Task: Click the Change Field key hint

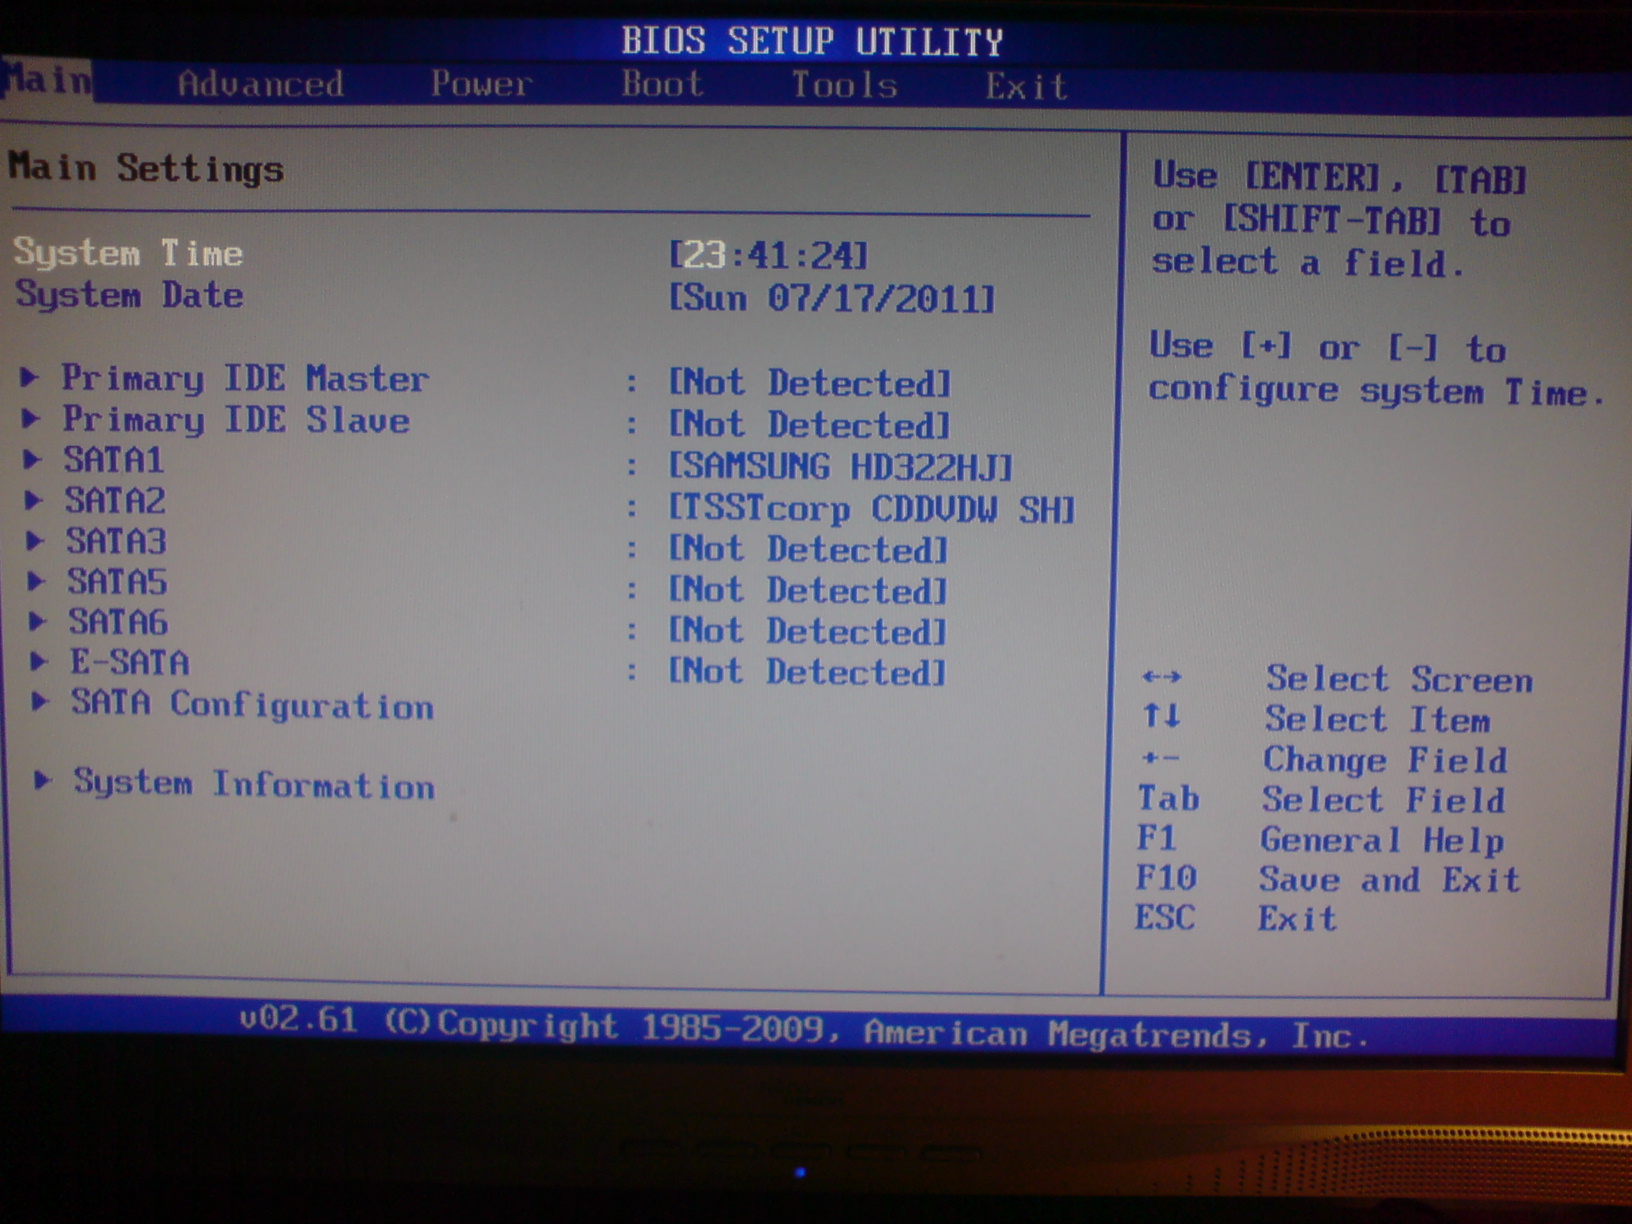Action: coord(1384,761)
